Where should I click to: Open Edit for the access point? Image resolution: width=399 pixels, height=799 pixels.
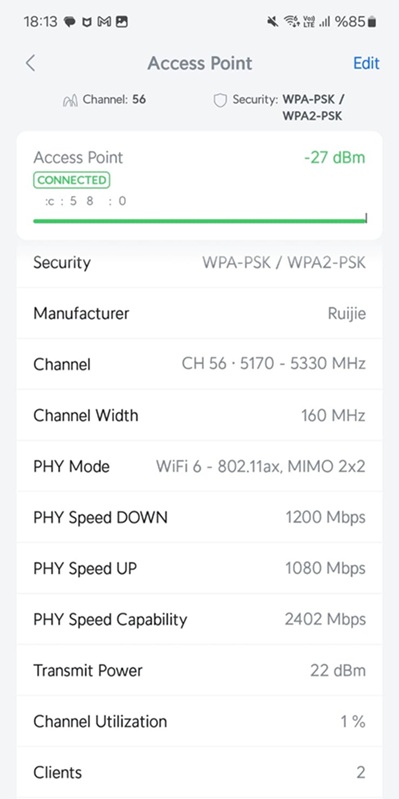point(366,63)
